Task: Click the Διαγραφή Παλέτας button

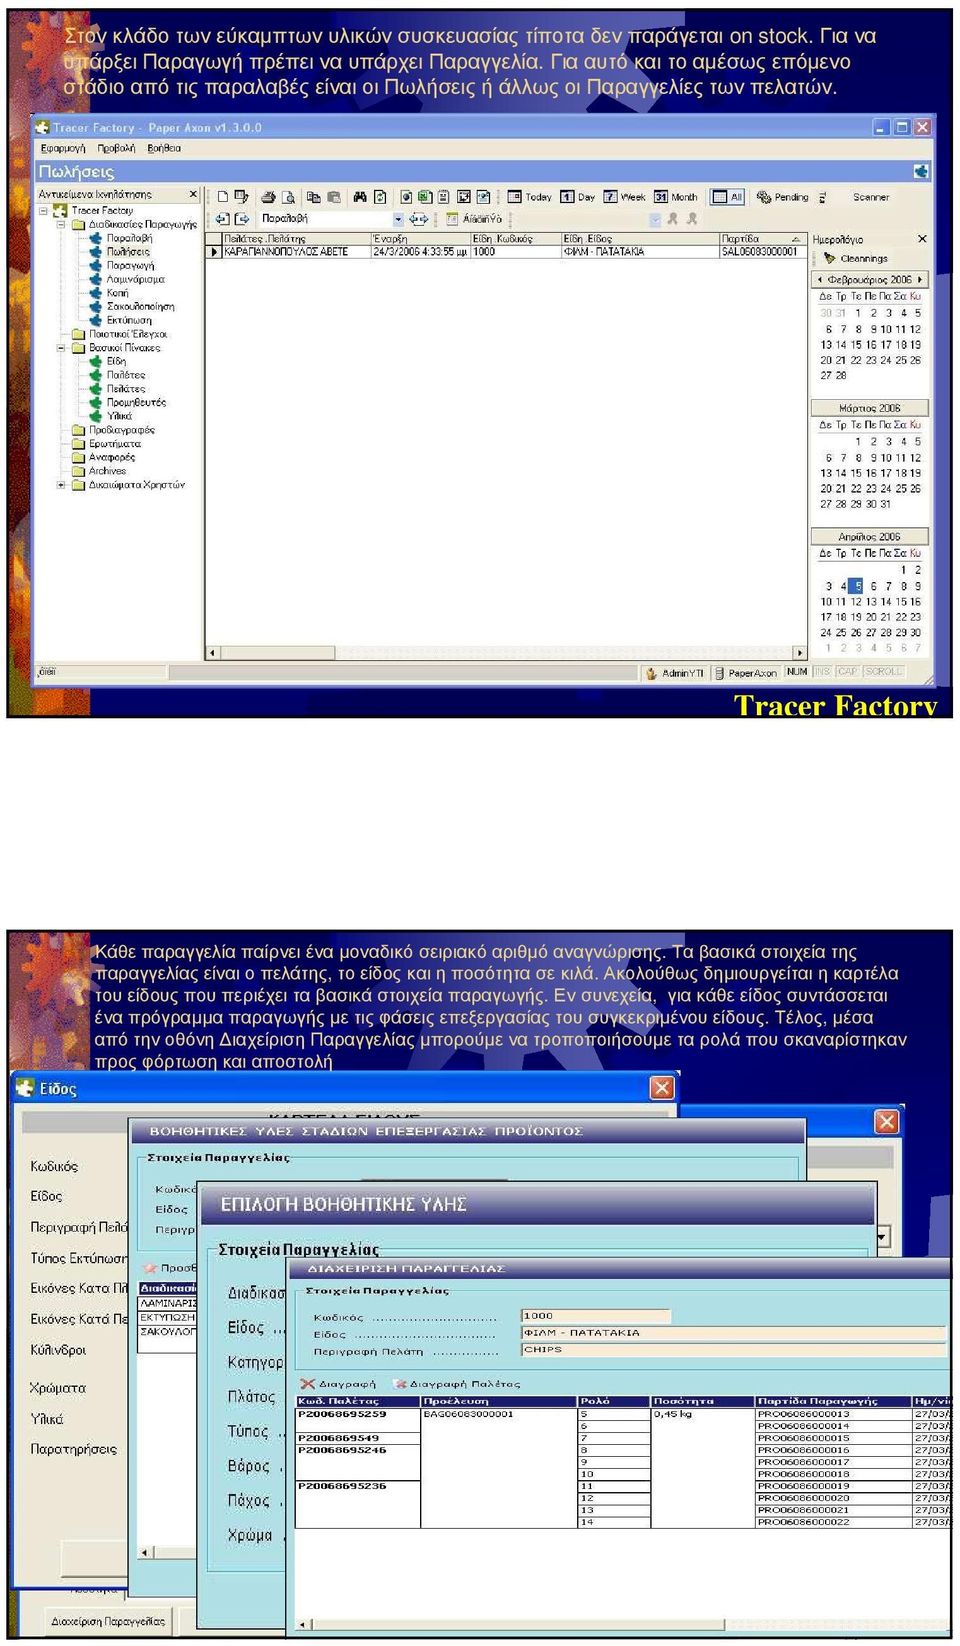Action: tap(457, 1384)
